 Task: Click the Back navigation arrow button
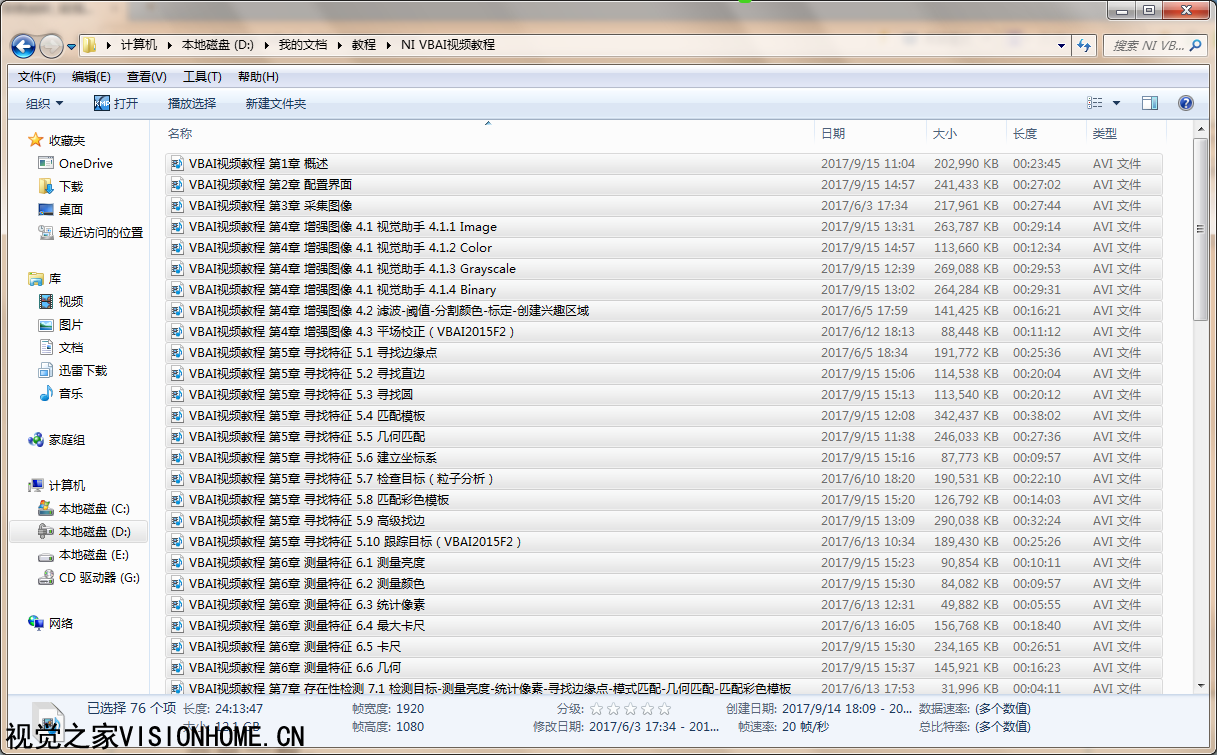(23, 46)
